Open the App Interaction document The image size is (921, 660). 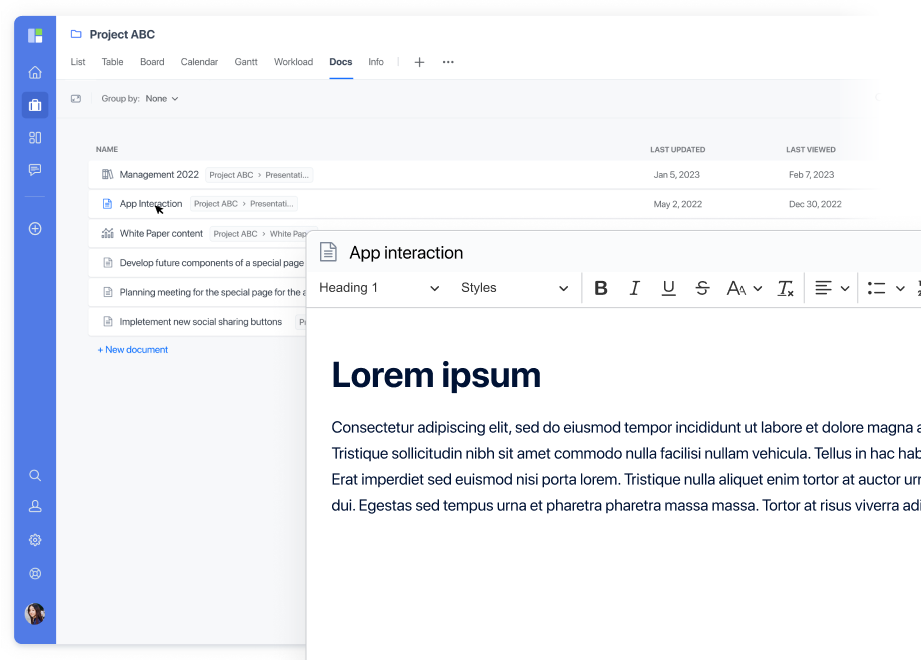coord(151,204)
